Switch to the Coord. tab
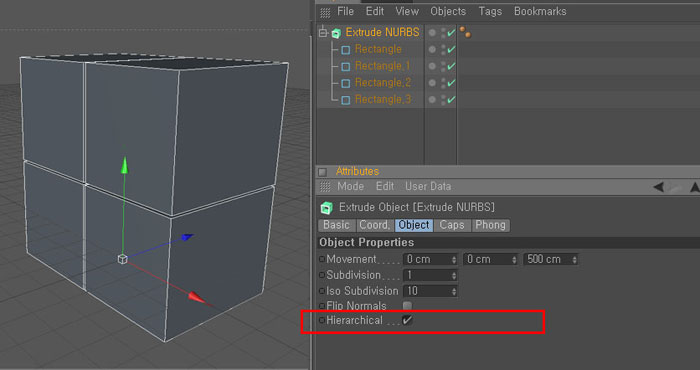Image resolution: width=700 pixels, height=370 pixels. (x=375, y=225)
